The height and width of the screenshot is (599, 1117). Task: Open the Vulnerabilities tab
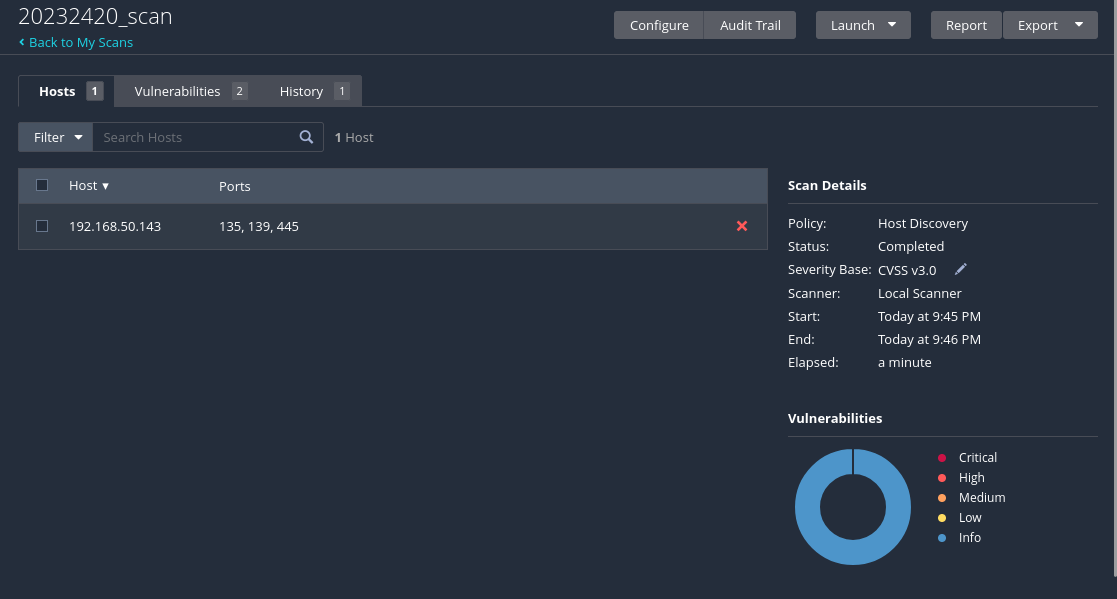pos(189,91)
